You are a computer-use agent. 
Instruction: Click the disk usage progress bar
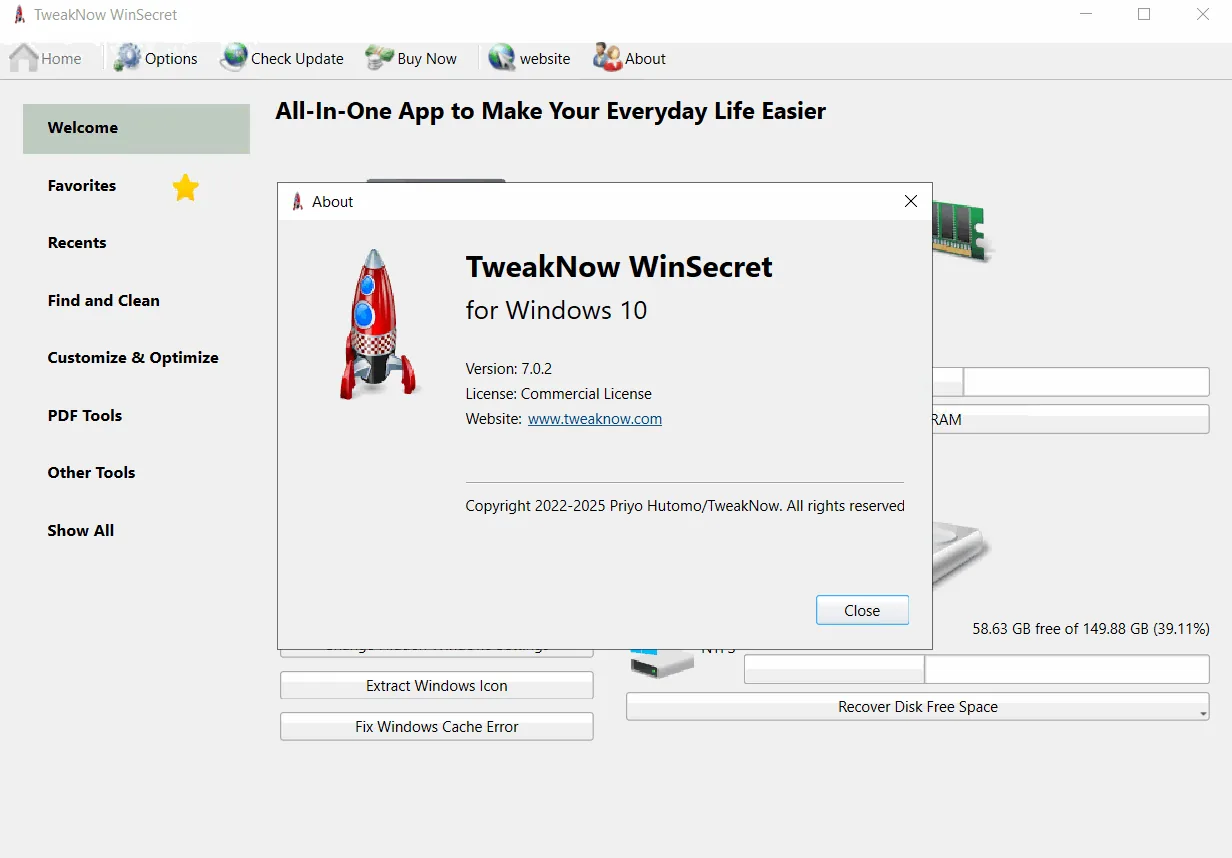[x=977, y=669]
